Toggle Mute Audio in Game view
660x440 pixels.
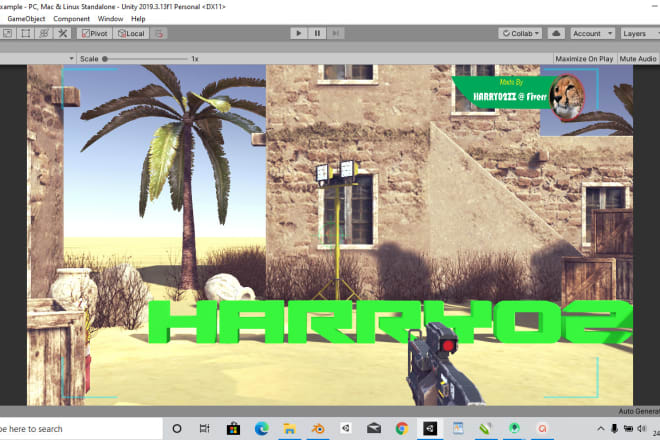tap(637, 59)
